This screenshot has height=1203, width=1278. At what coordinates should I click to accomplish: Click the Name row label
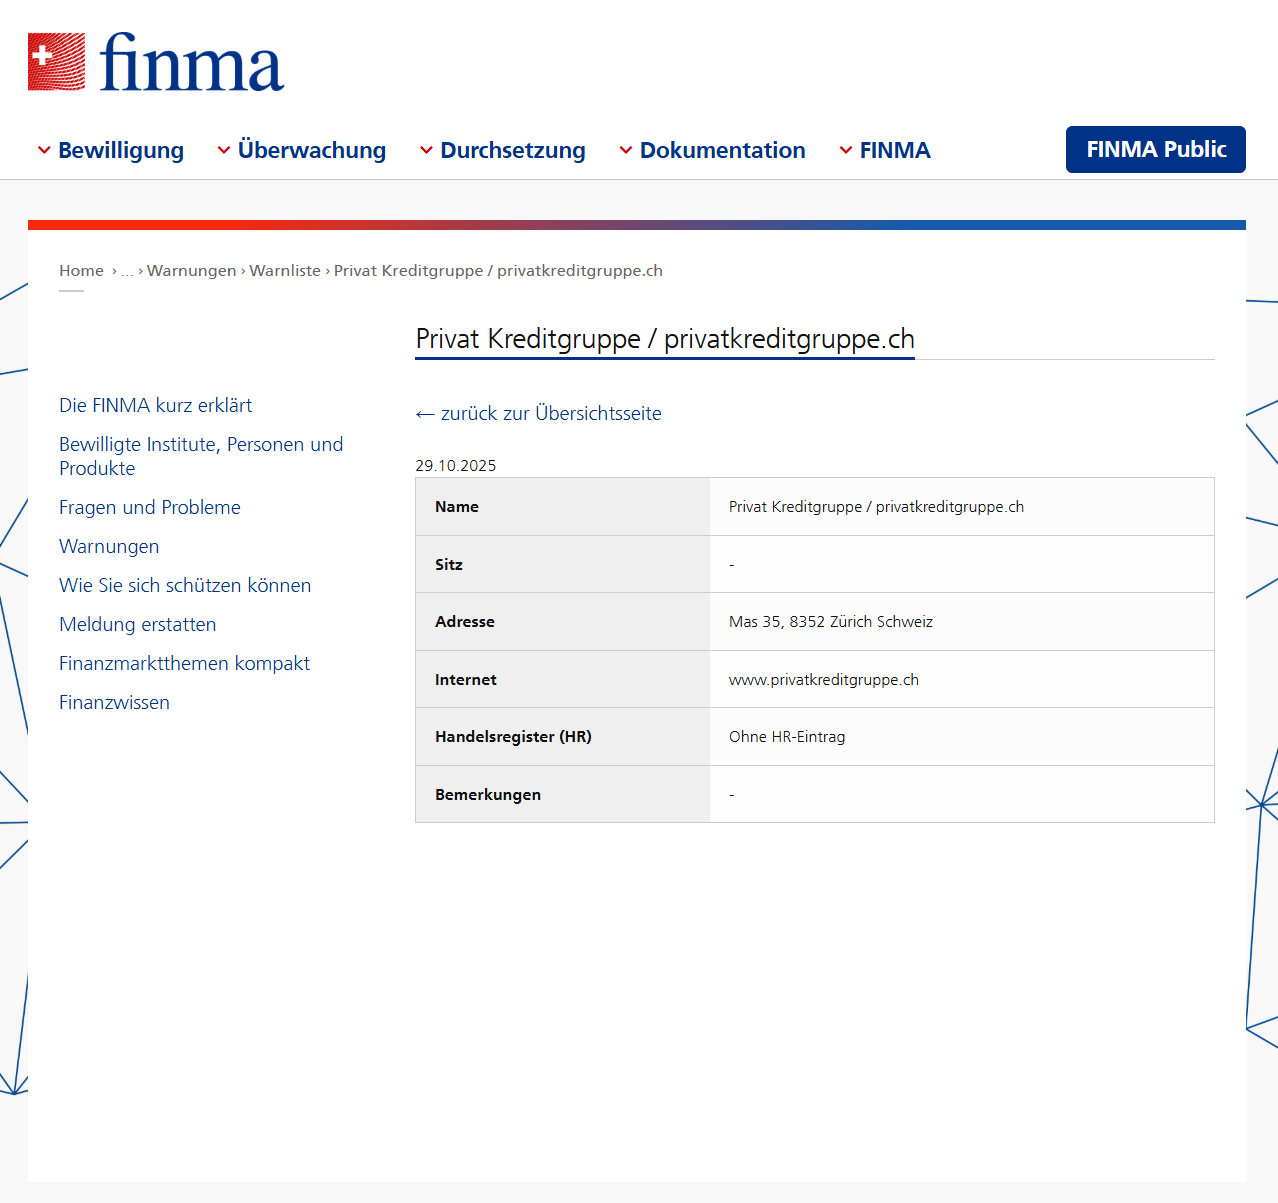coord(457,507)
